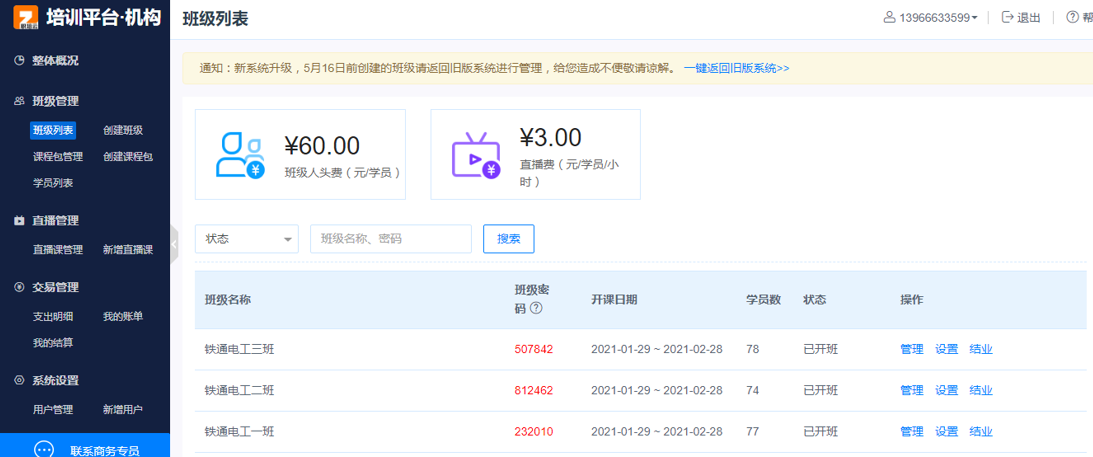This screenshot has width=1093, height=457.
Task: Focus the 班级名称、密码 search field
Action: (390, 239)
